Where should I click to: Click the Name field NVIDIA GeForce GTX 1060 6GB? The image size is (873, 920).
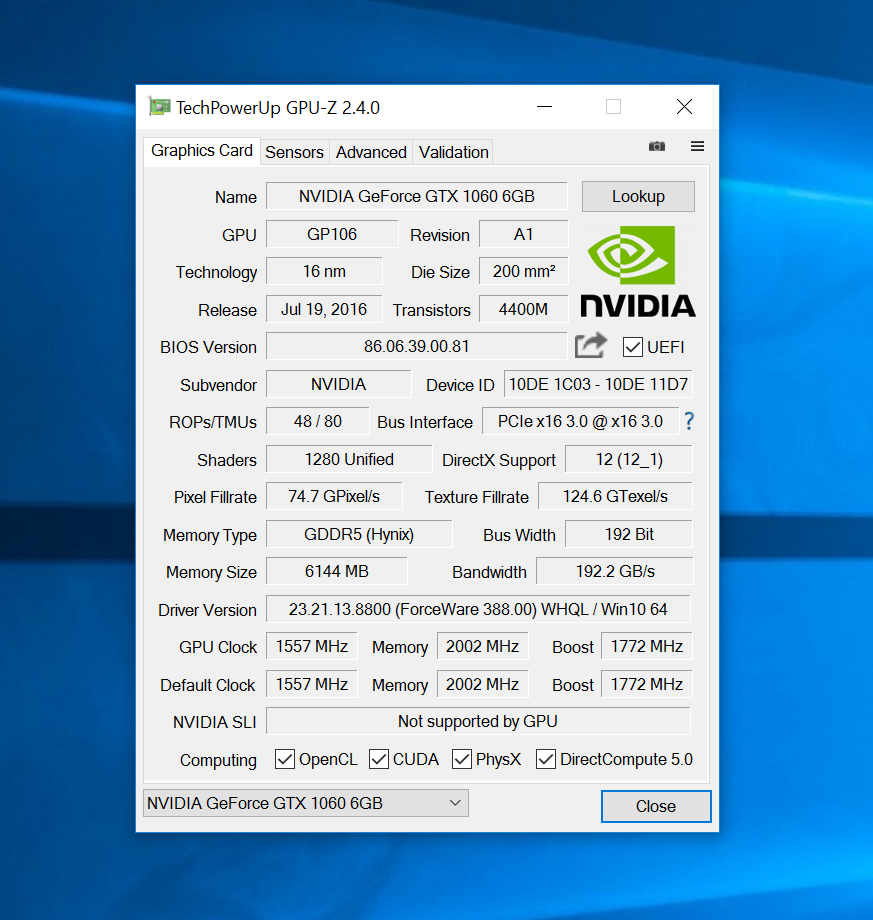coord(417,196)
